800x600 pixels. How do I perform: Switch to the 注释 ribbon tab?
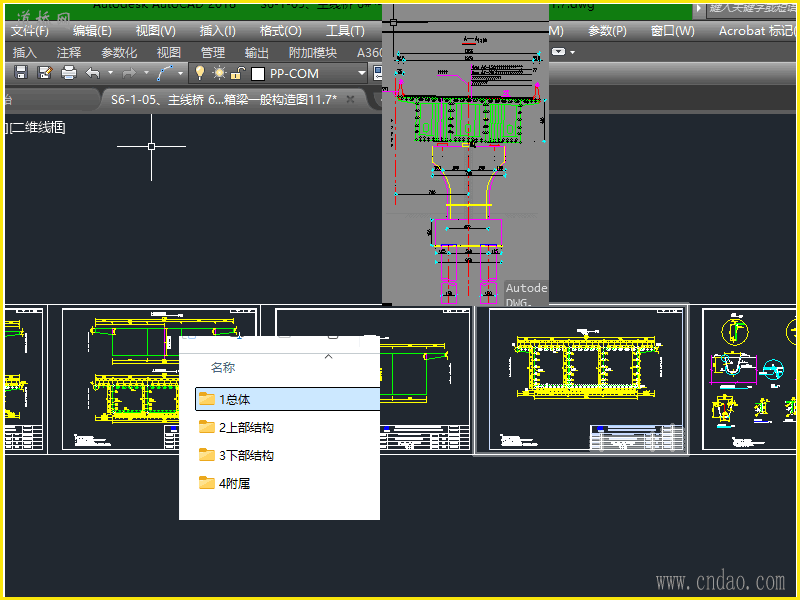(69, 52)
